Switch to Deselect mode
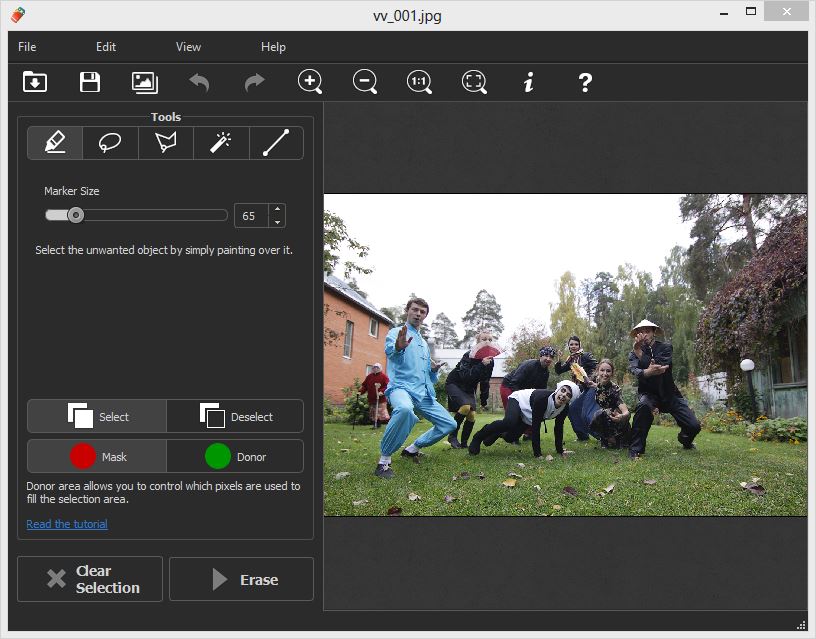The image size is (816, 639). tap(235, 416)
